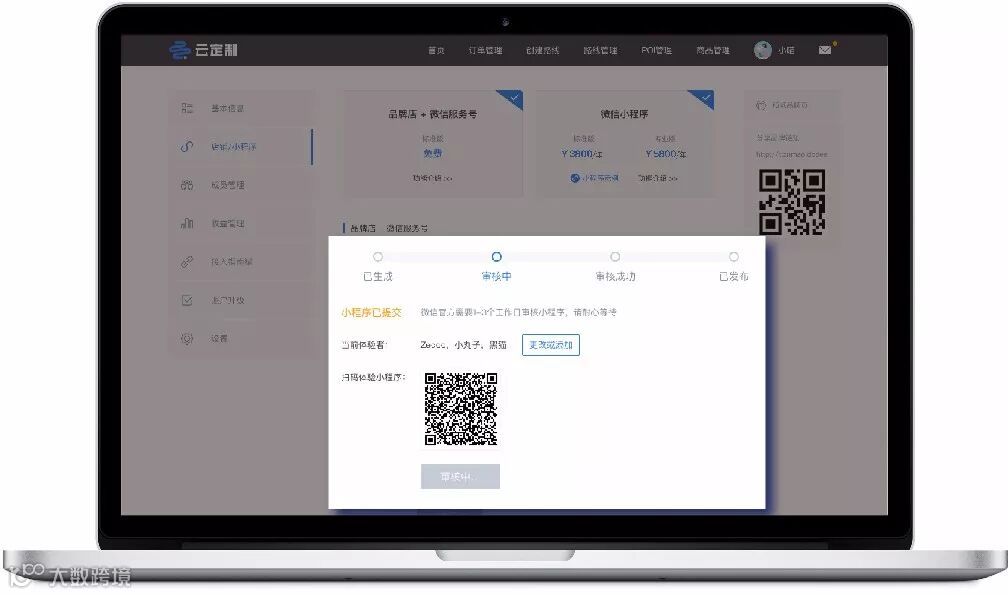Select the 已发布 step circle

pyautogui.click(x=734, y=256)
